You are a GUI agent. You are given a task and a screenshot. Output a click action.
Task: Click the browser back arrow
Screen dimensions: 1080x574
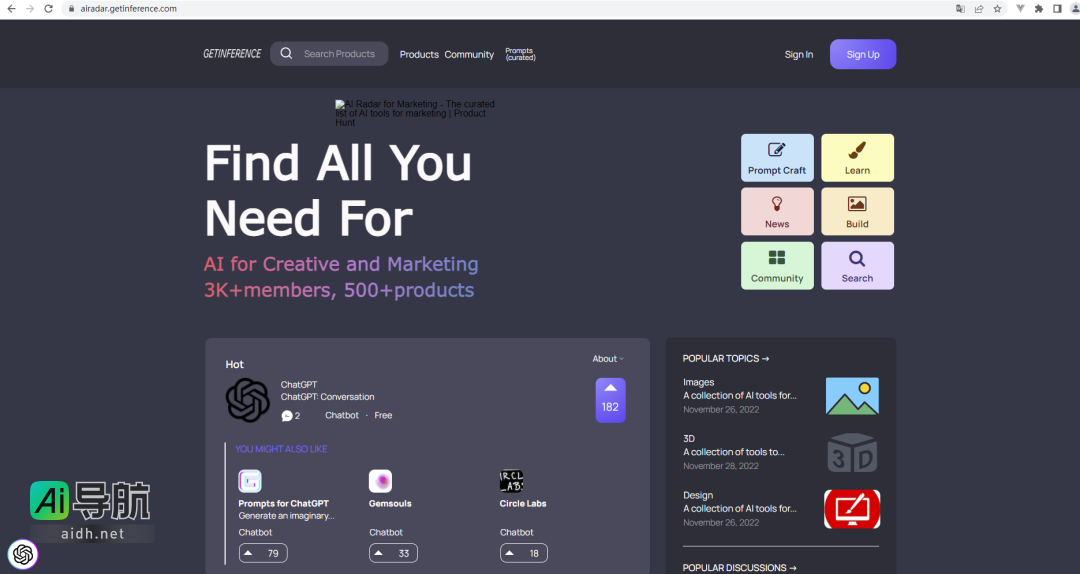(x=11, y=9)
